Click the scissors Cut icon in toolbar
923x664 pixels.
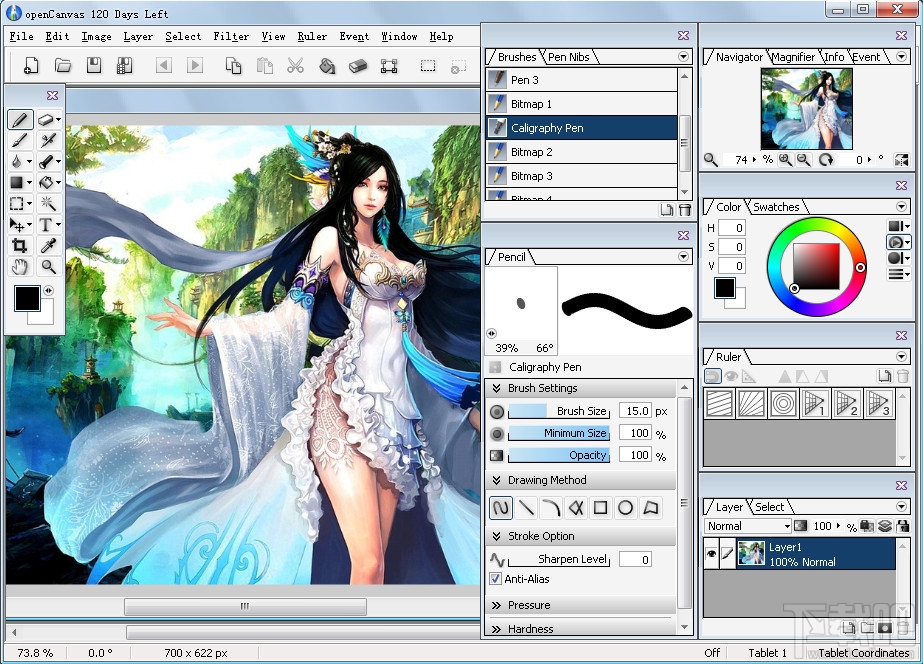[295, 66]
